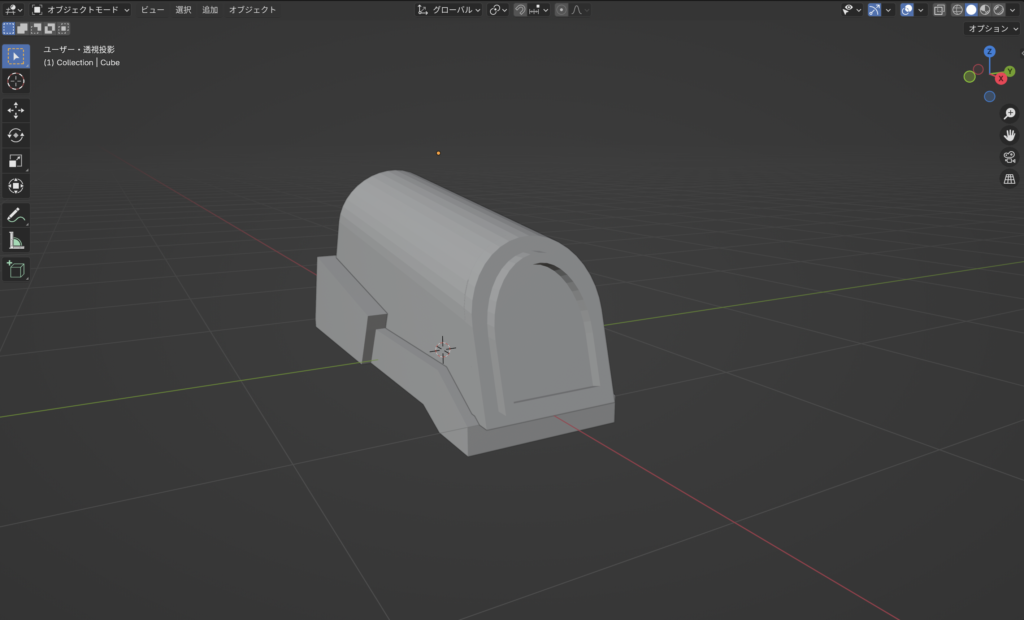Open the 追加 menu
1024x620 pixels.
pos(210,10)
